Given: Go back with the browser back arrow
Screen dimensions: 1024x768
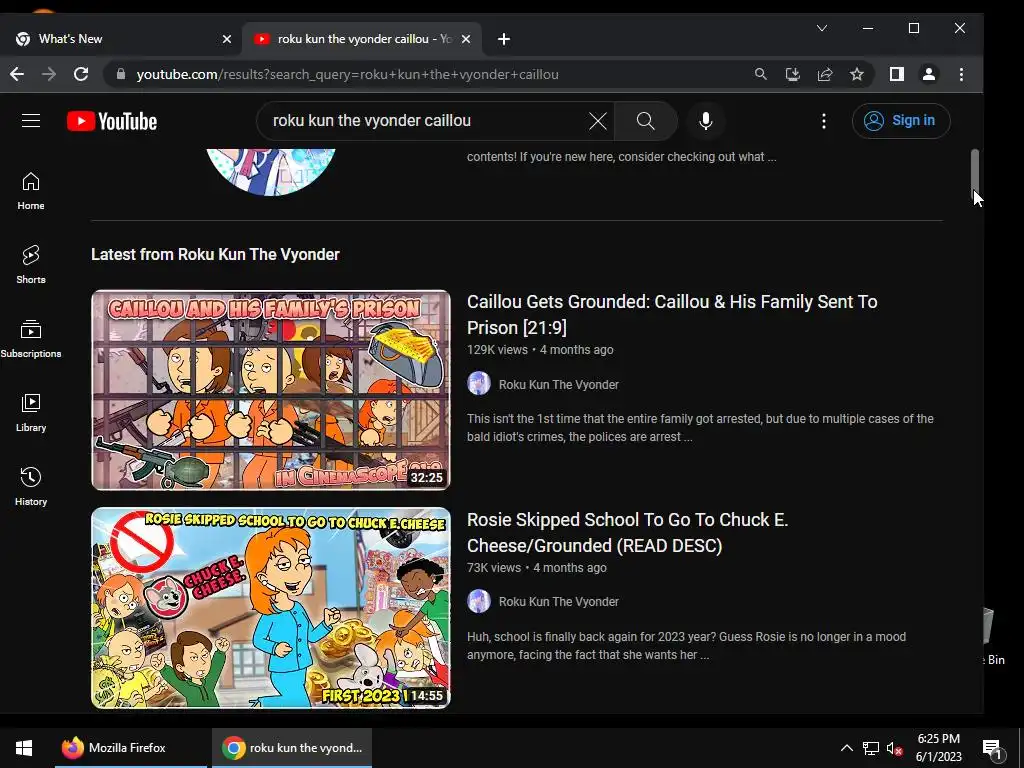Looking at the screenshot, I should [17, 74].
